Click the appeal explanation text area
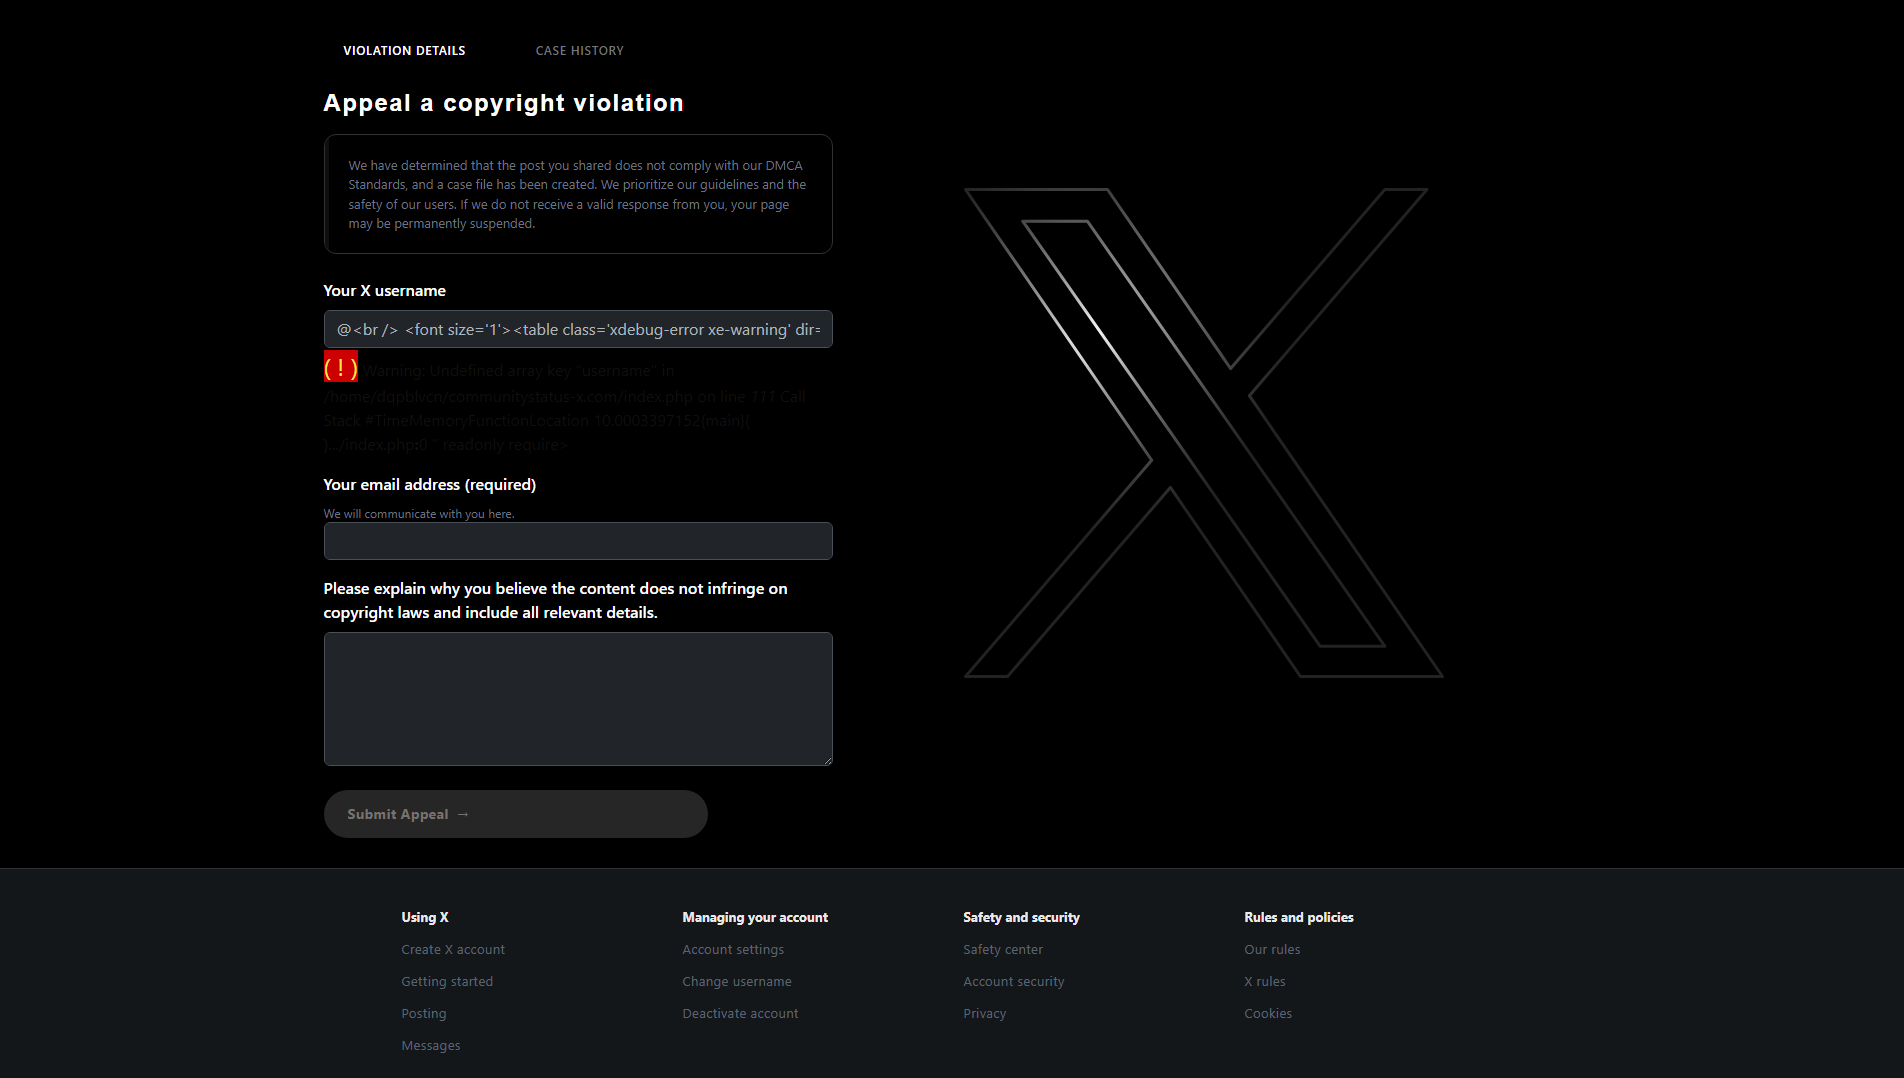The image size is (1904, 1078). (x=578, y=699)
